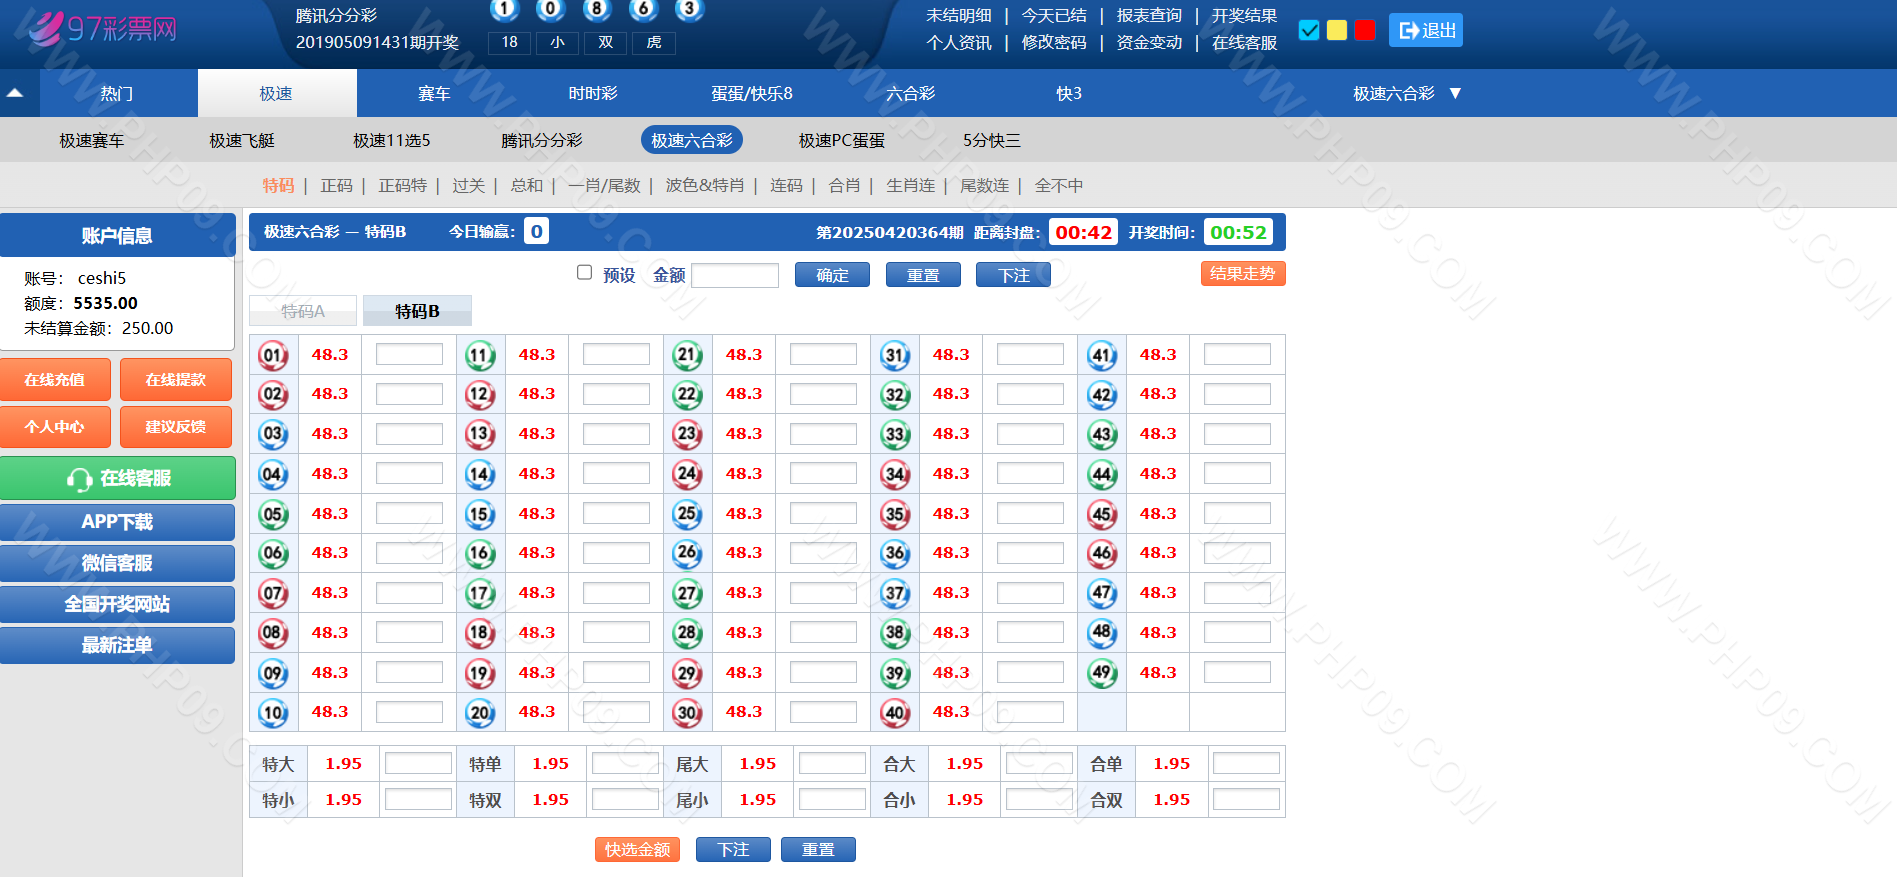Click the 金额 amount input field
Screen dimensions: 1897x877
pos(735,275)
